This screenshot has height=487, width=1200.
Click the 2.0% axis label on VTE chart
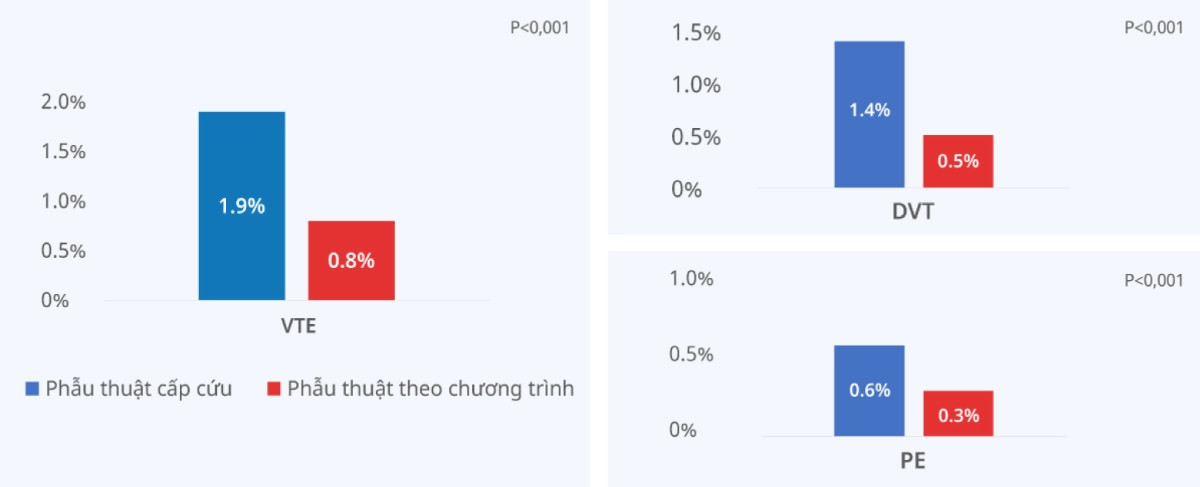63,102
